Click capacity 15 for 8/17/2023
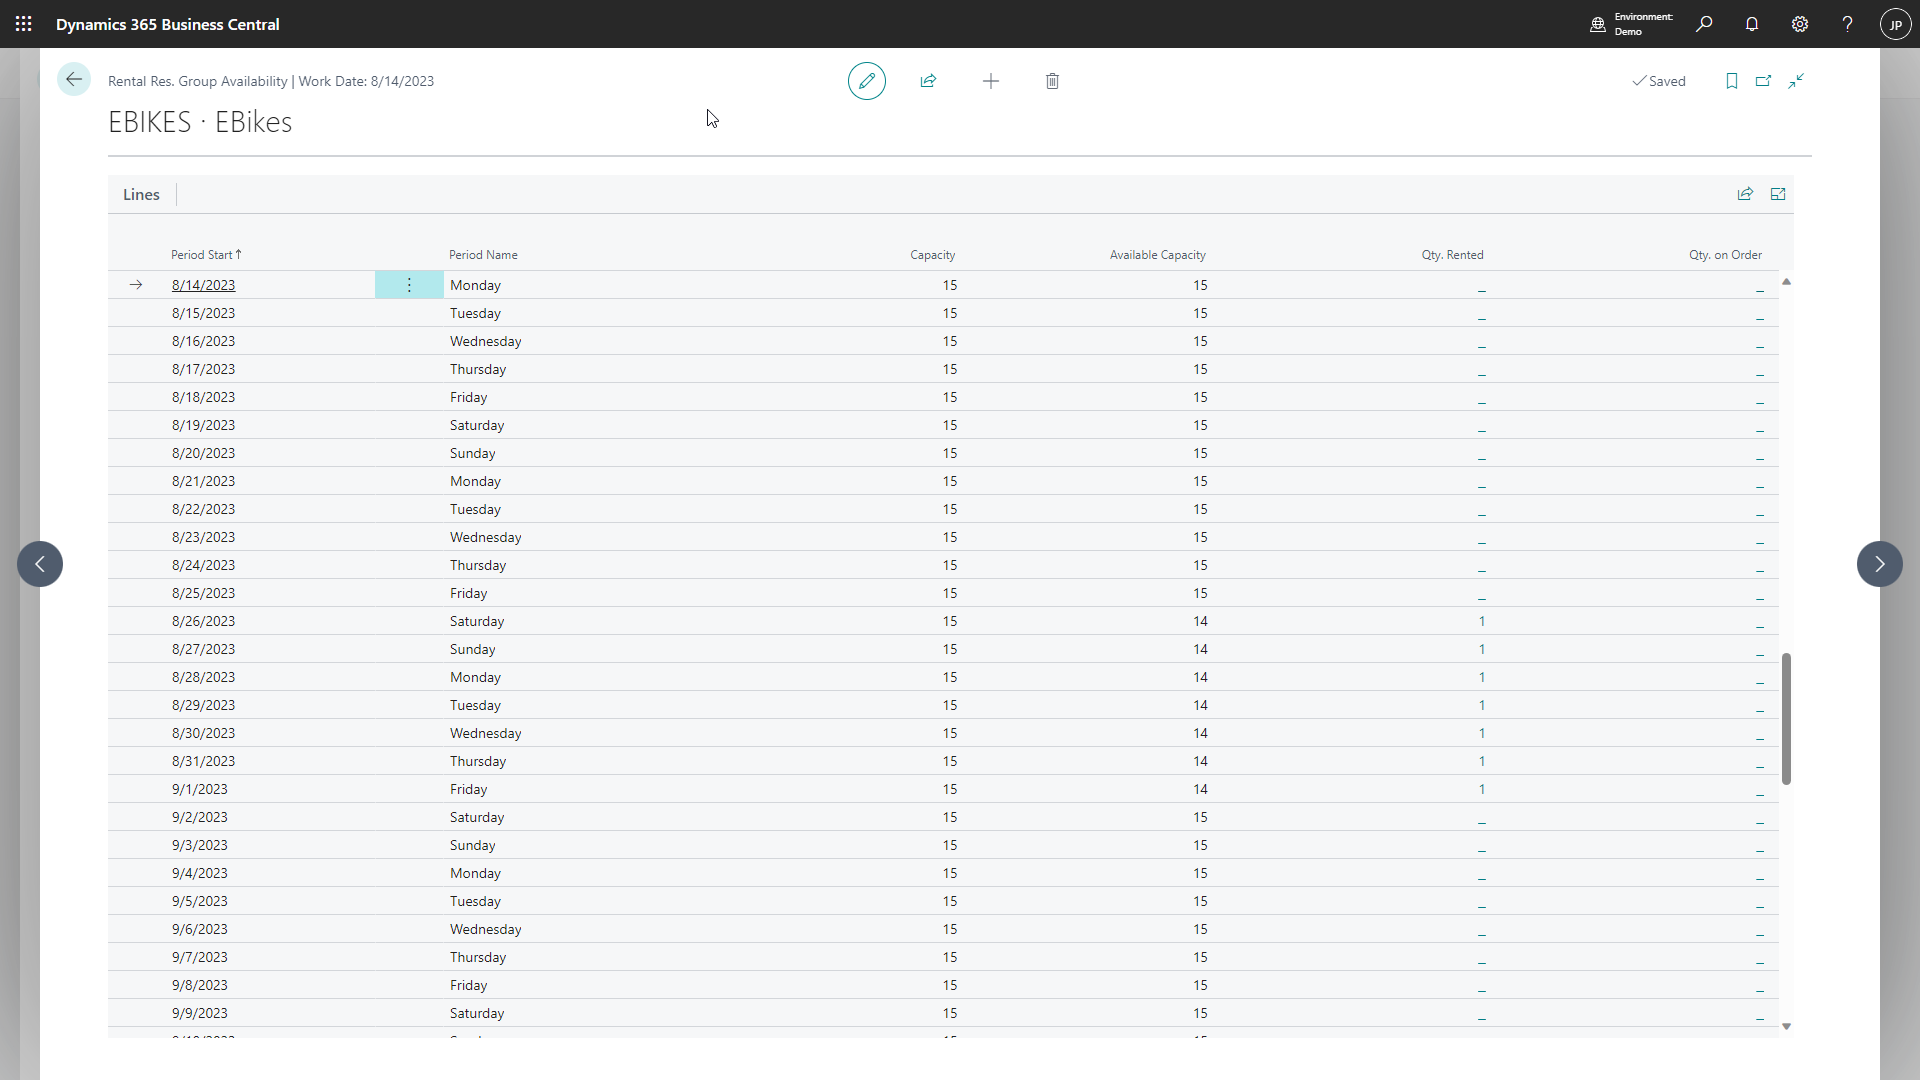1920x1080 pixels. (950, 369)
